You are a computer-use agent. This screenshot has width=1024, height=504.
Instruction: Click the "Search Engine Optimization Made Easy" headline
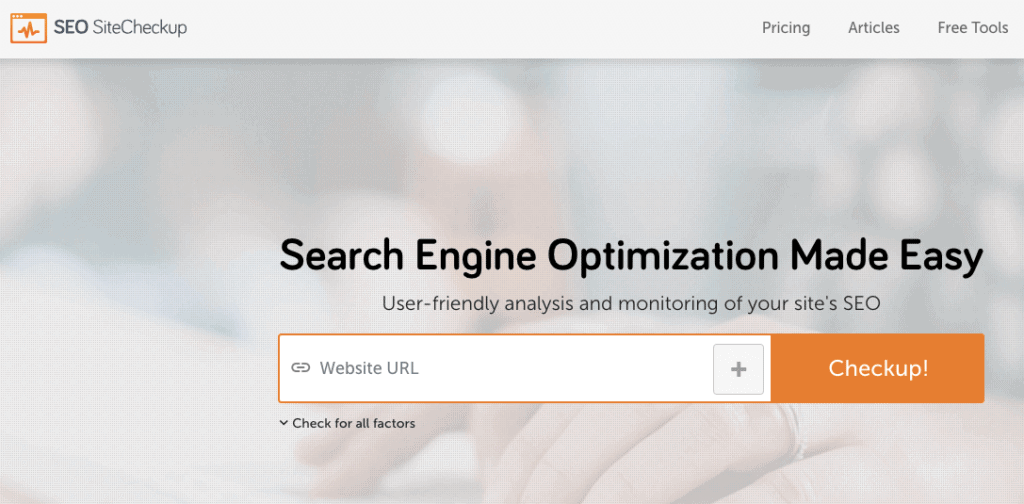point(631,257)
